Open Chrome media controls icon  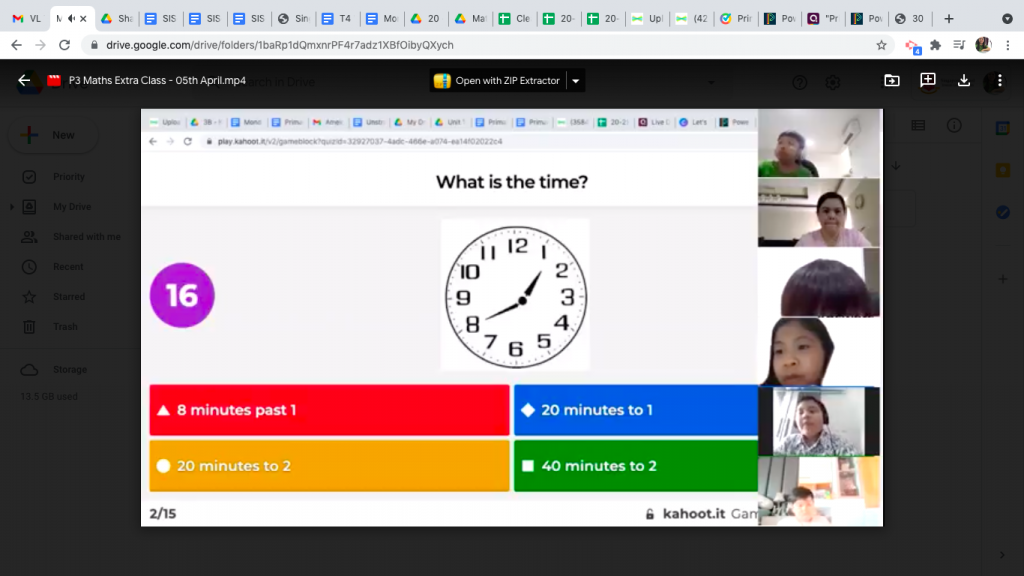point(959,45)
